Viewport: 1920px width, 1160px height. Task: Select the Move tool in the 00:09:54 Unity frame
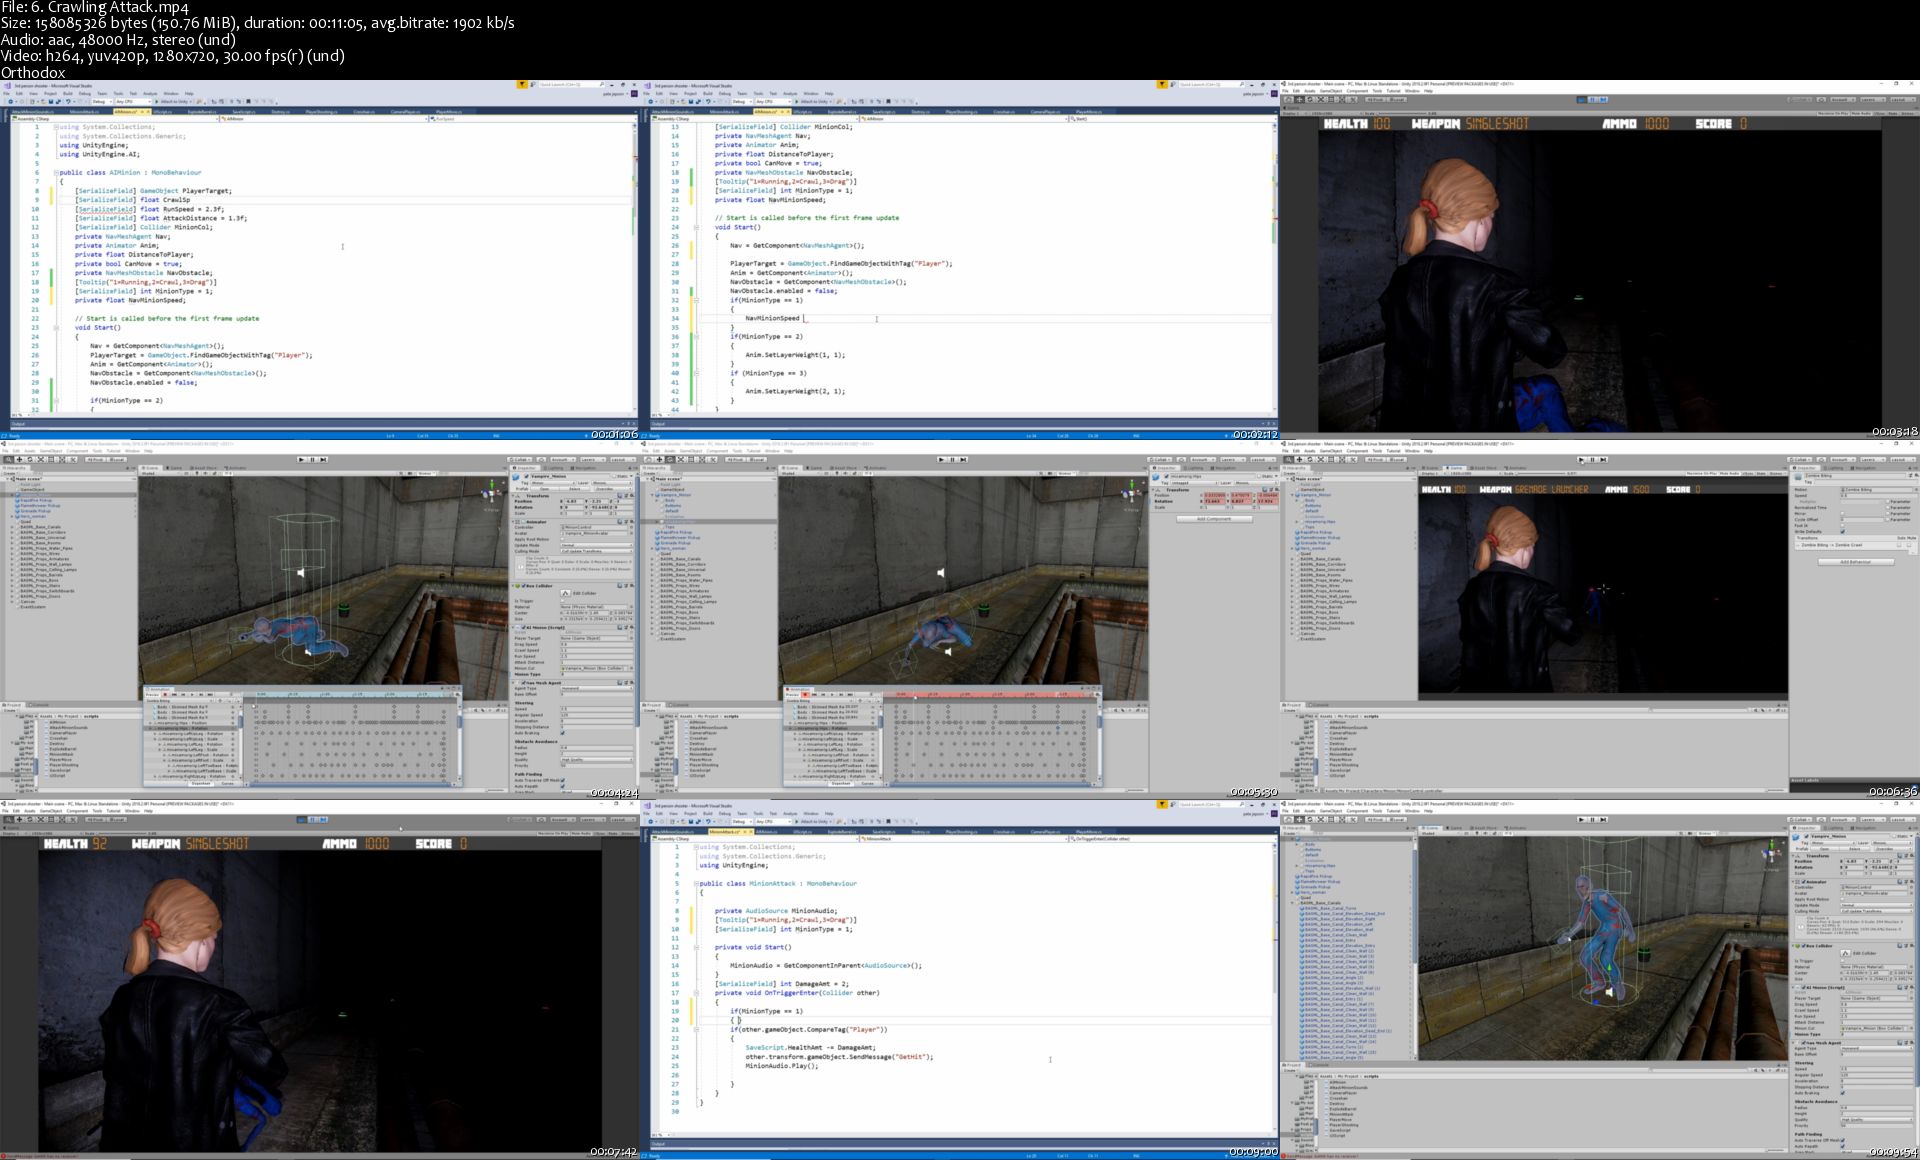pos(1299,820)
